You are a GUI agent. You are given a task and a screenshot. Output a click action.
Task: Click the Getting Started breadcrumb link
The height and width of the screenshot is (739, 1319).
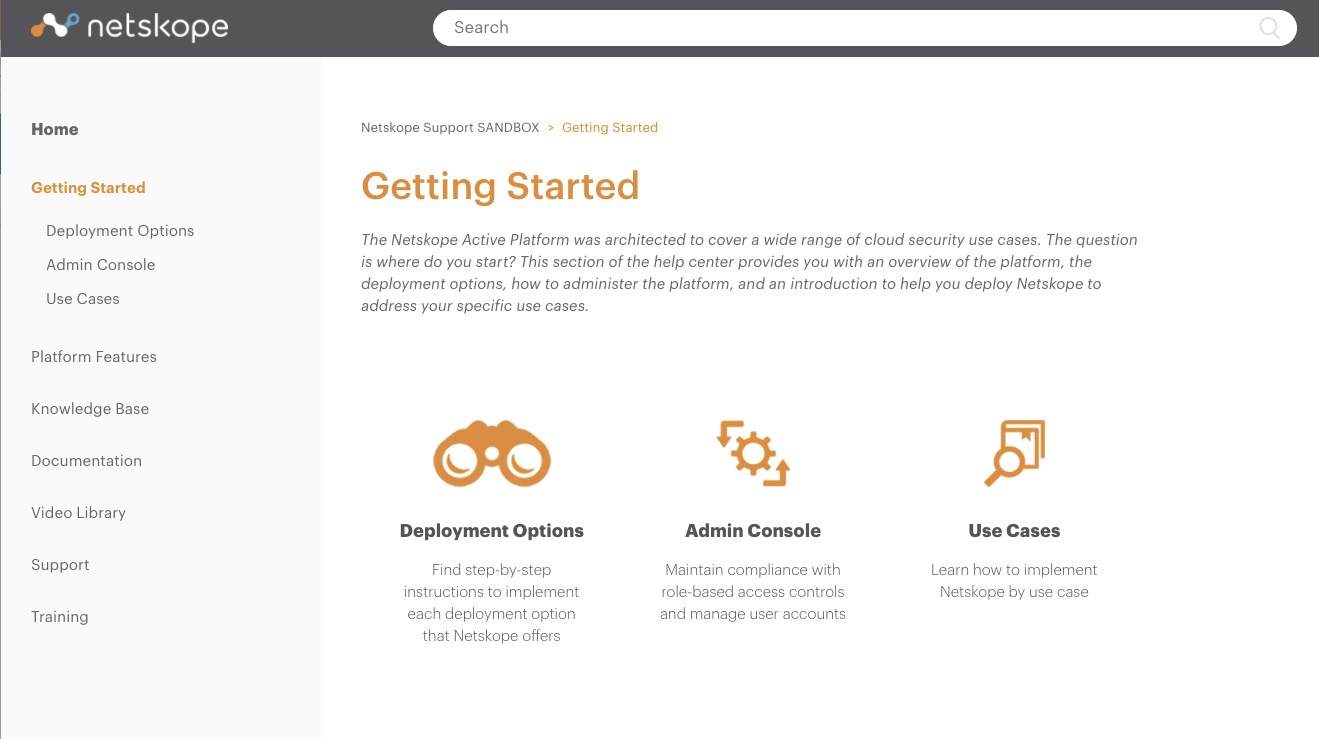(610, 127)
